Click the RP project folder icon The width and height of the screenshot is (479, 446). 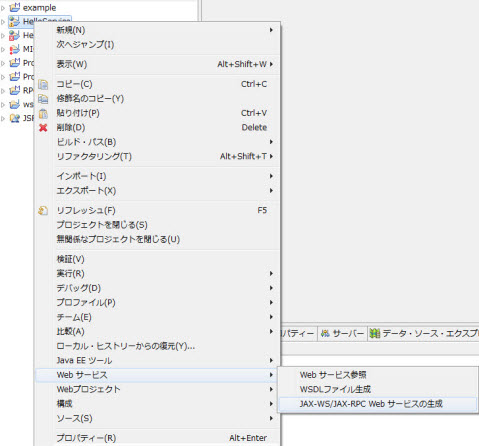15,90
